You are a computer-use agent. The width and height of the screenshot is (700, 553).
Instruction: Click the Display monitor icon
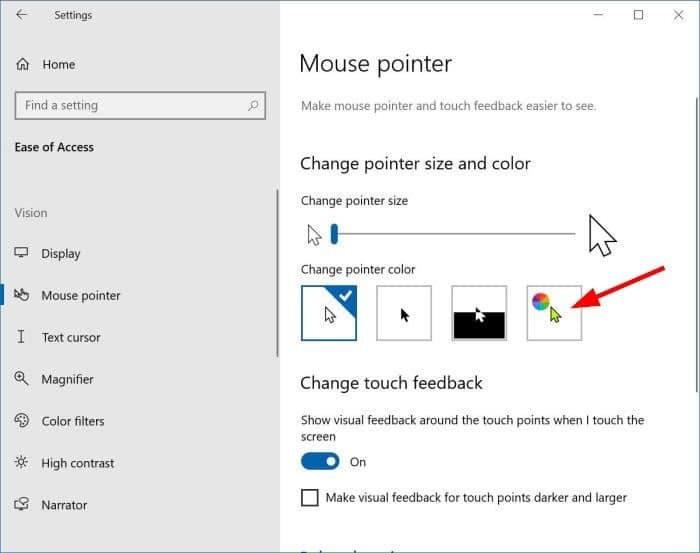click(x=21, y=253)
